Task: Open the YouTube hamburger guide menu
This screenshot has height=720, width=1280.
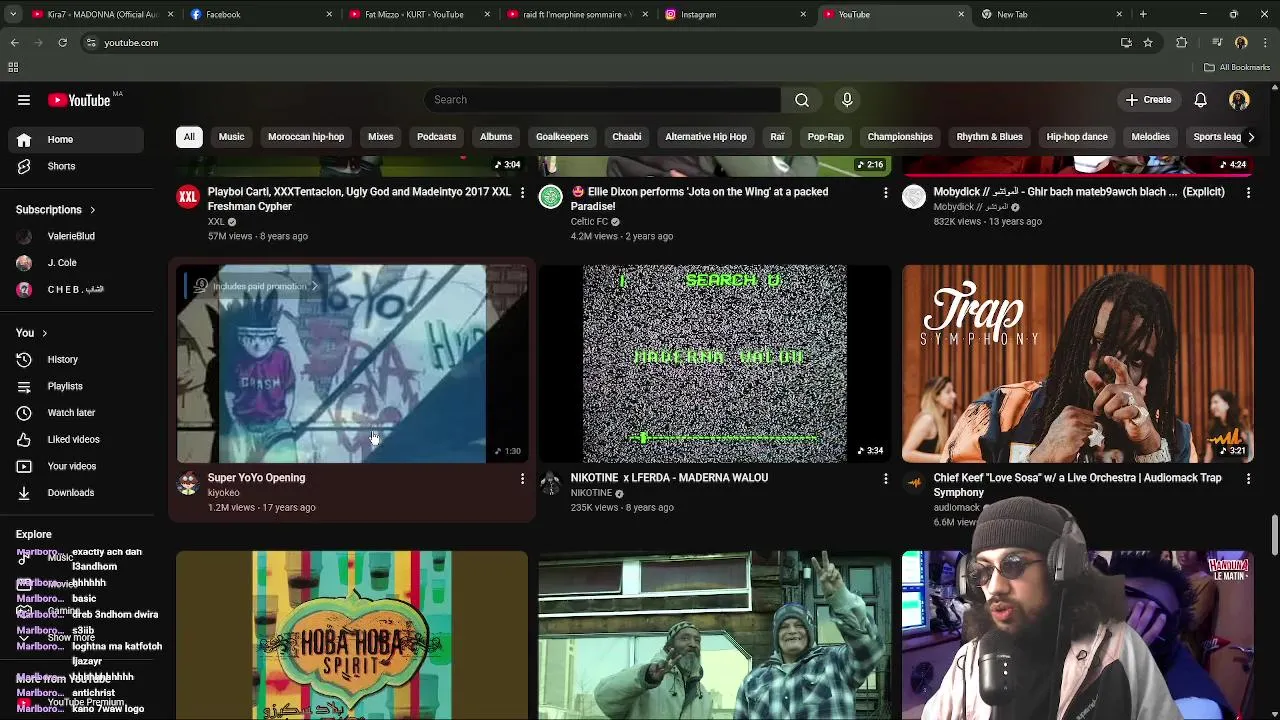Action: pos(24,100)
